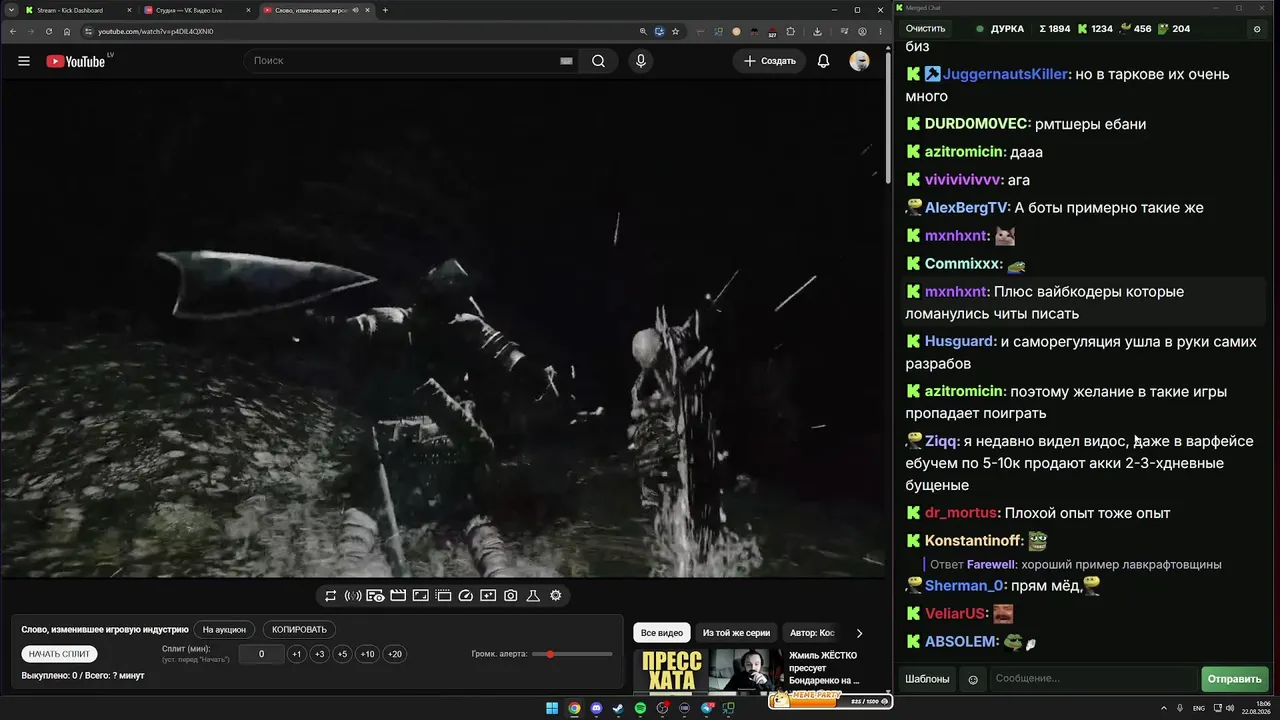The height and width of the screenshot is (720, 1280).
Task: Add 10 minutes to the split
Action: [x=368, y=654]
